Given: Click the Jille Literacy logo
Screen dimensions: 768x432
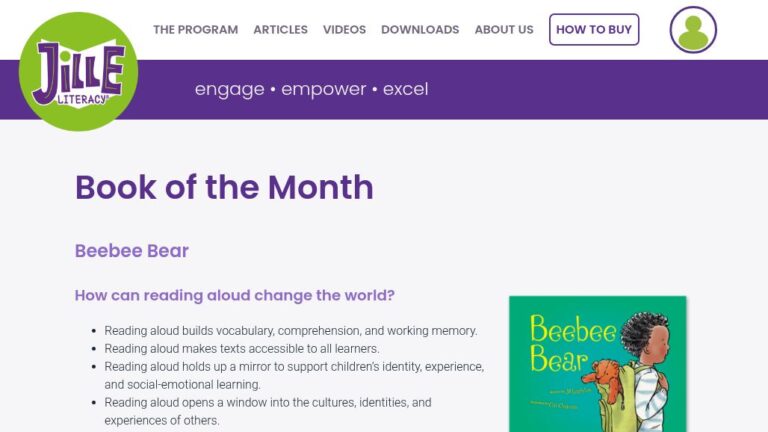Looking at the screenshot, I should (x=78, y=71).
